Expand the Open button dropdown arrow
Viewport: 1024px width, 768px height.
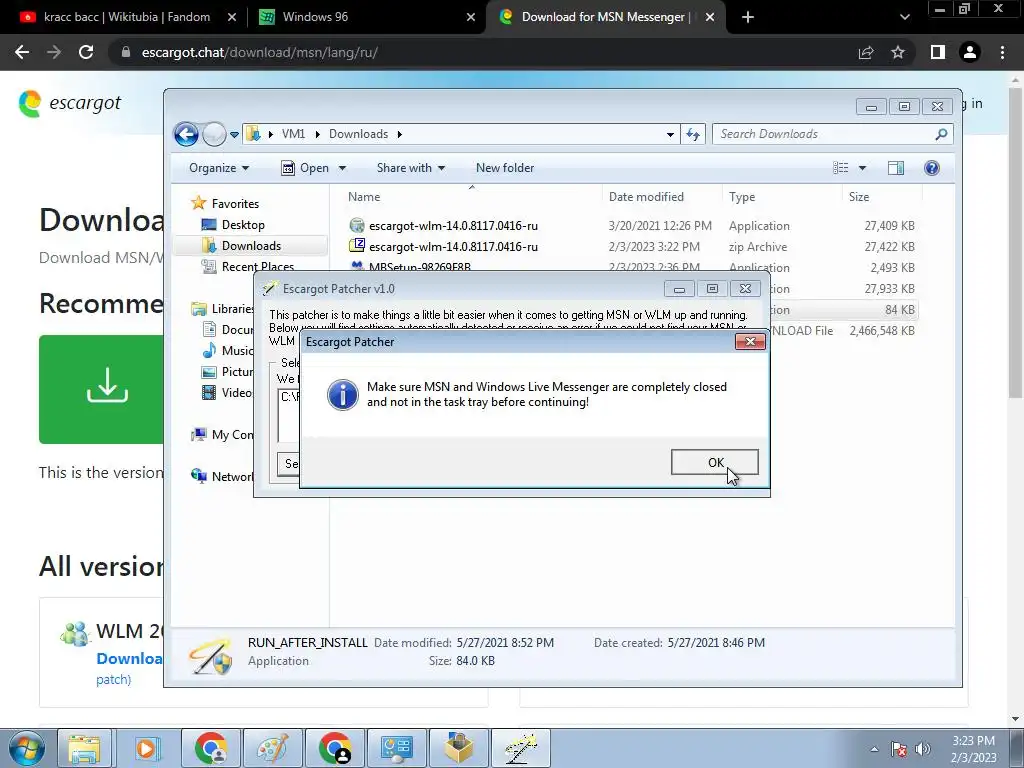point(342,168)
